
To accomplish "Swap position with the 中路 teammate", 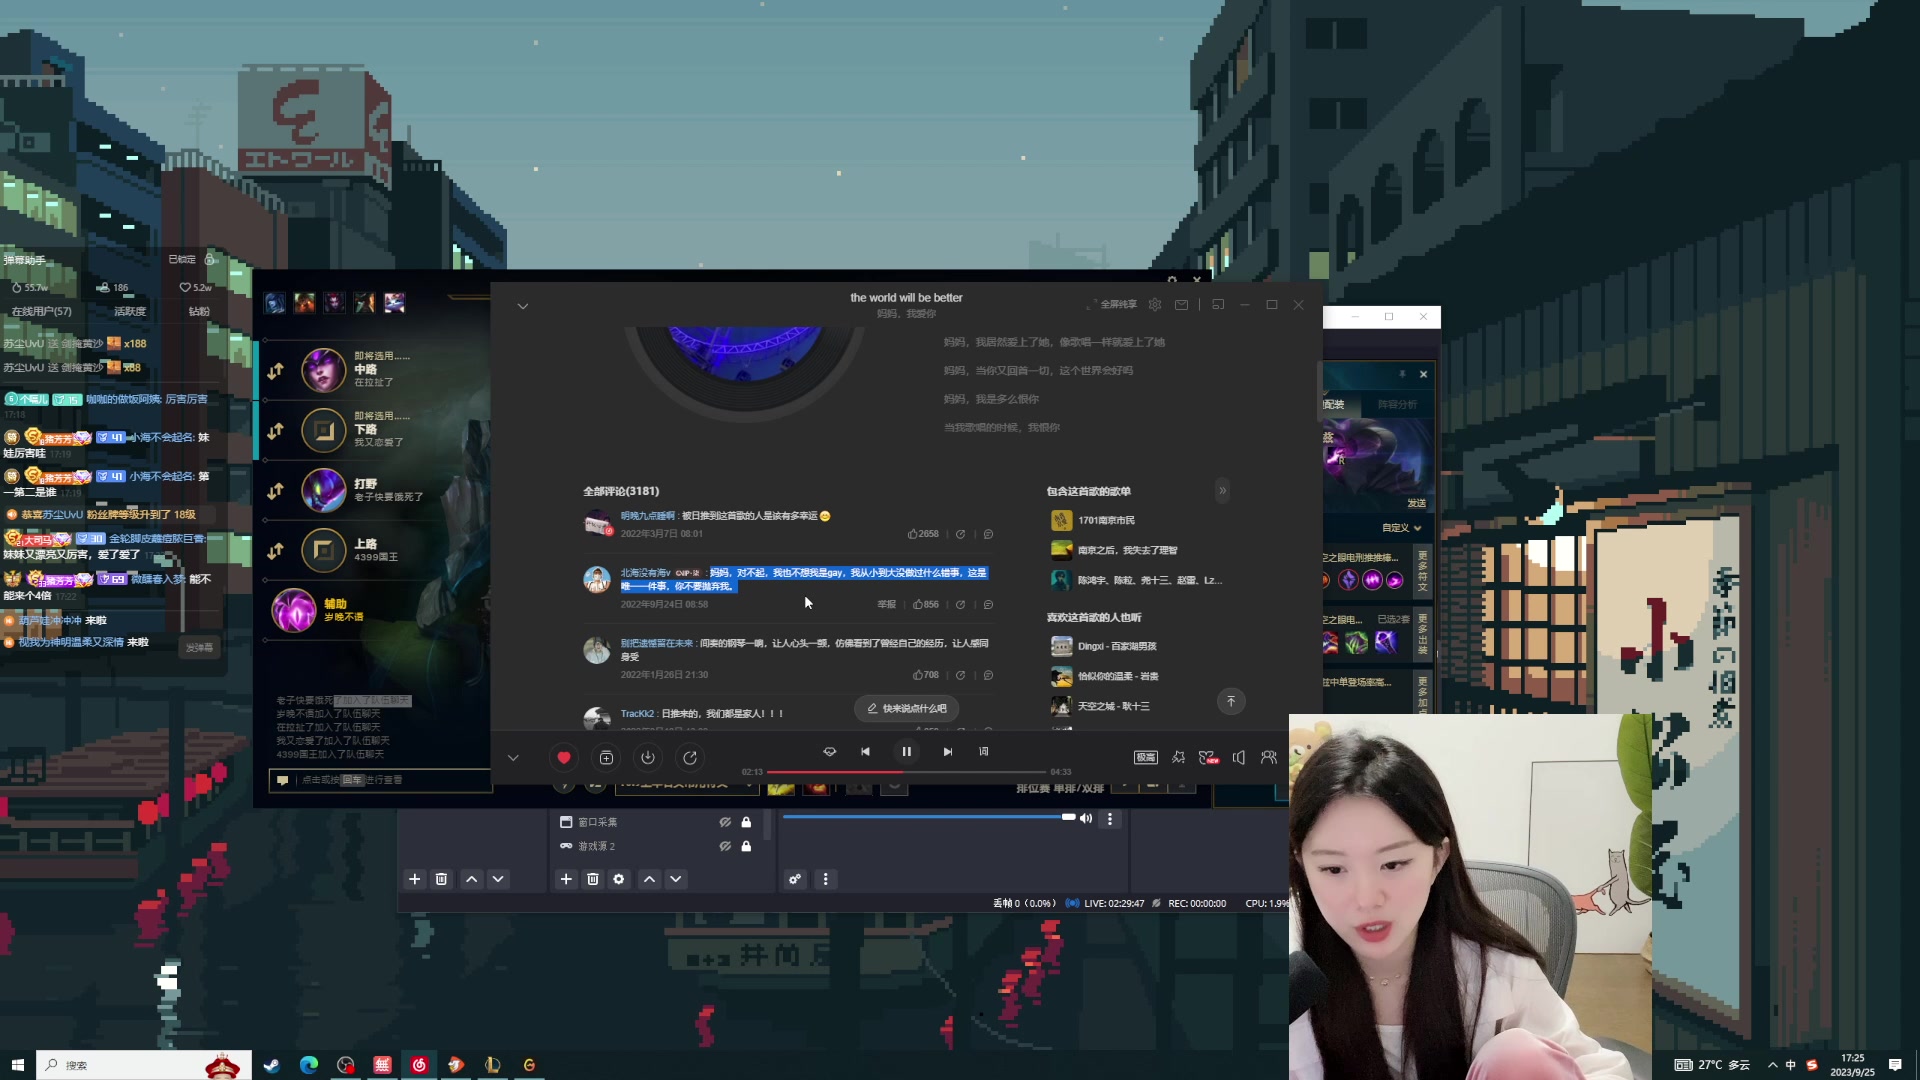I will pyautogui.click(x=276, y=371).
